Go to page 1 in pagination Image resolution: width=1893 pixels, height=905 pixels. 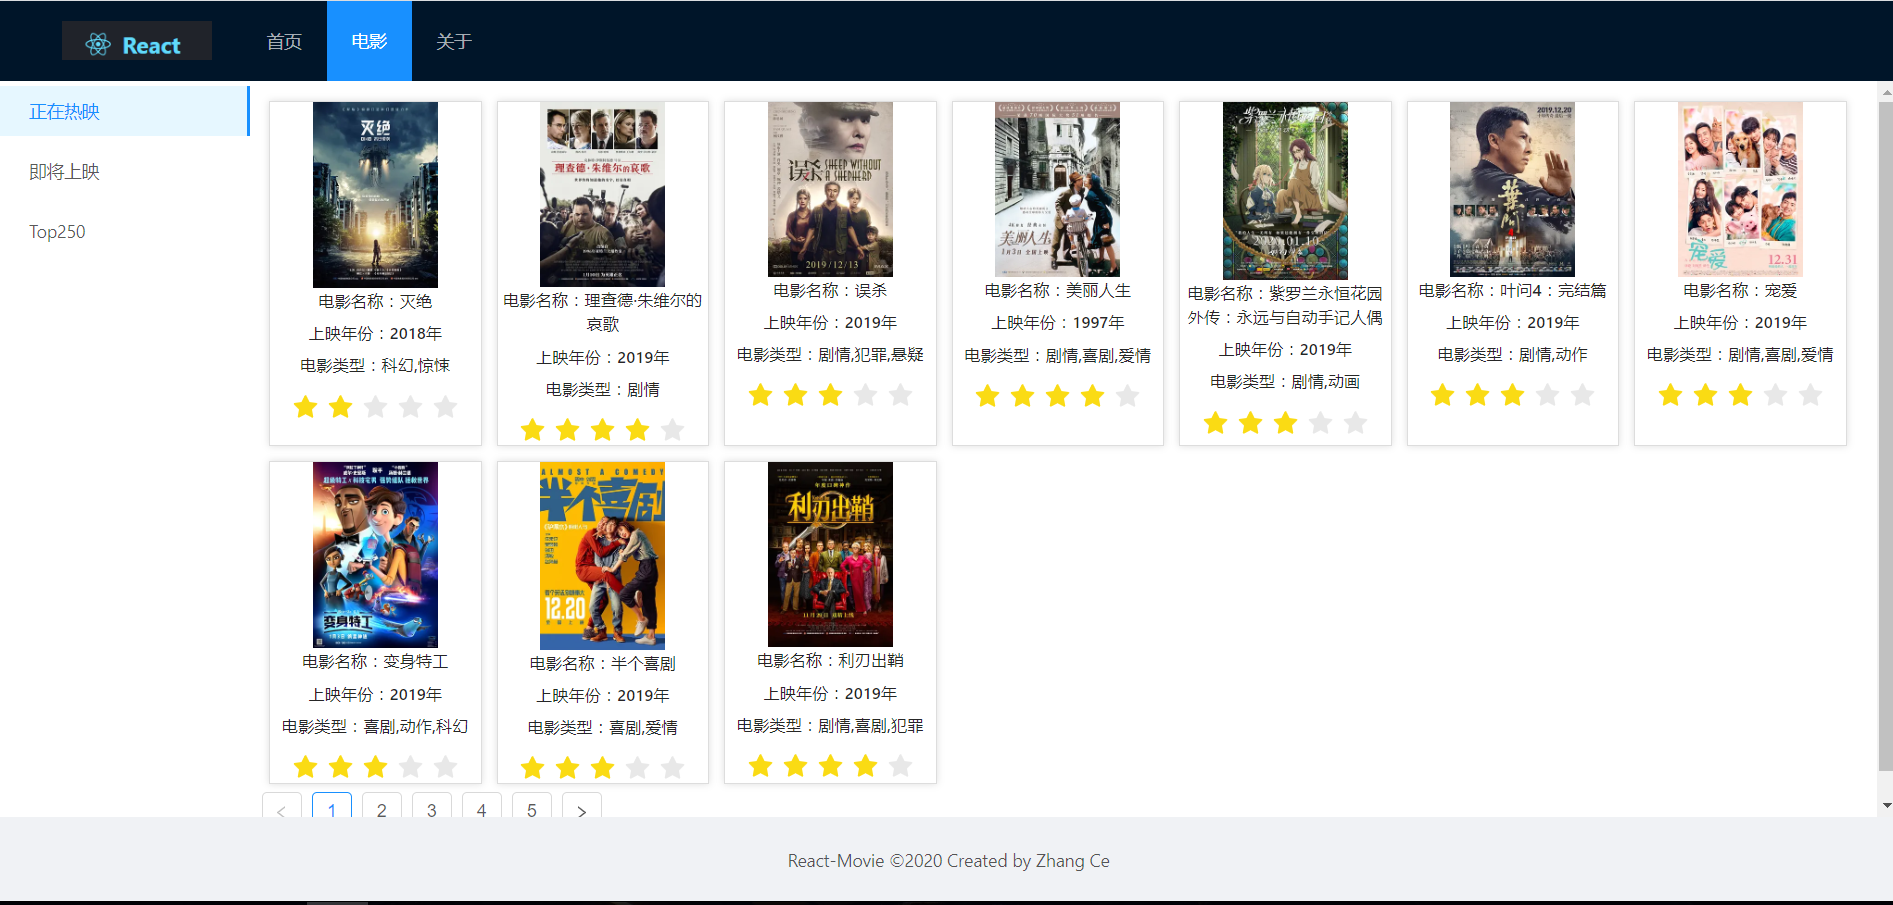[332, 807]
